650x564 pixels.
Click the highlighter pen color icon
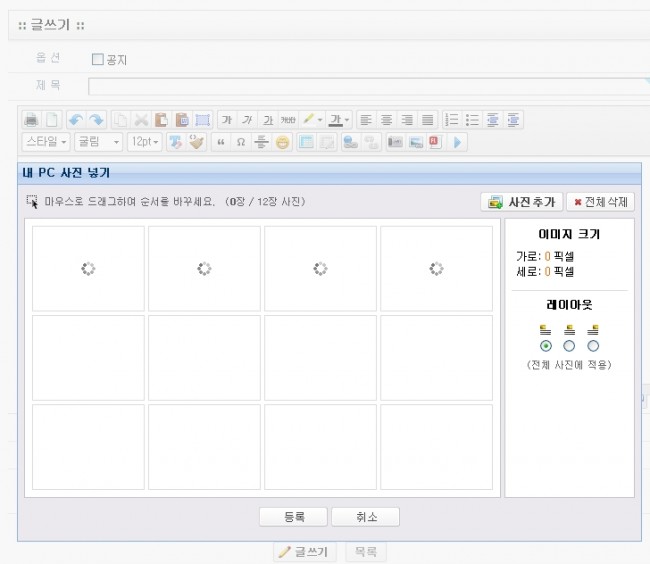[x=308, y=120]
